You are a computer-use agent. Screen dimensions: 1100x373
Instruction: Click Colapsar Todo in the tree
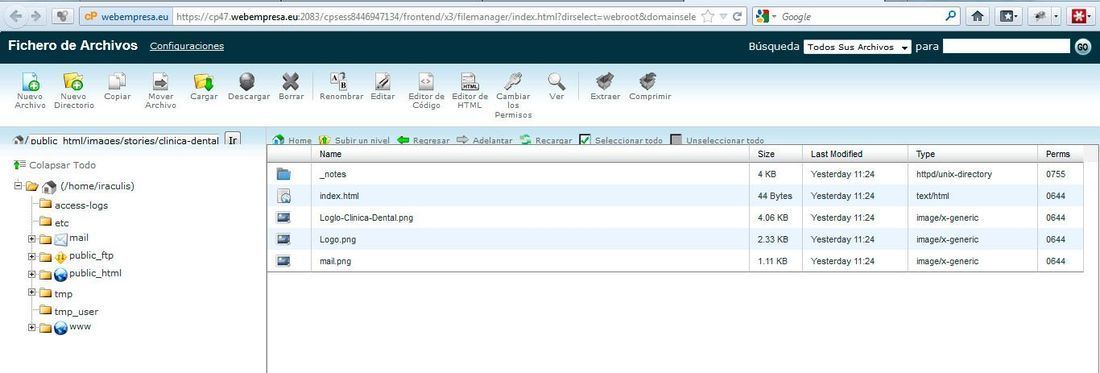coord(55,165)
